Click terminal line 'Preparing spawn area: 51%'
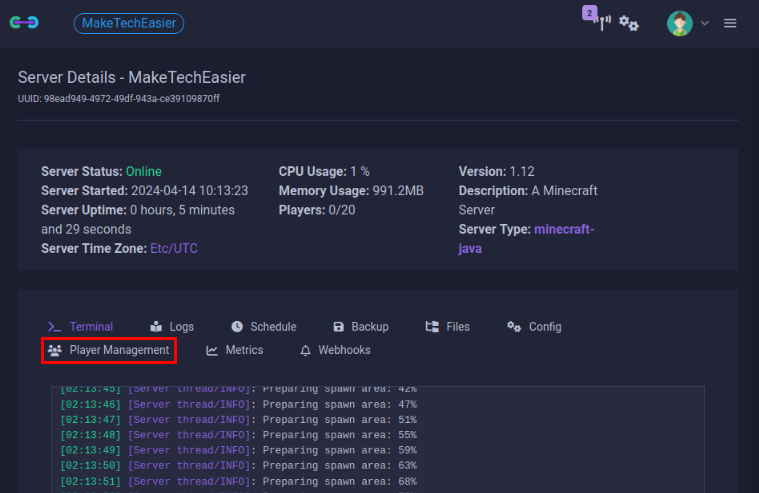 tap(239, 419)
